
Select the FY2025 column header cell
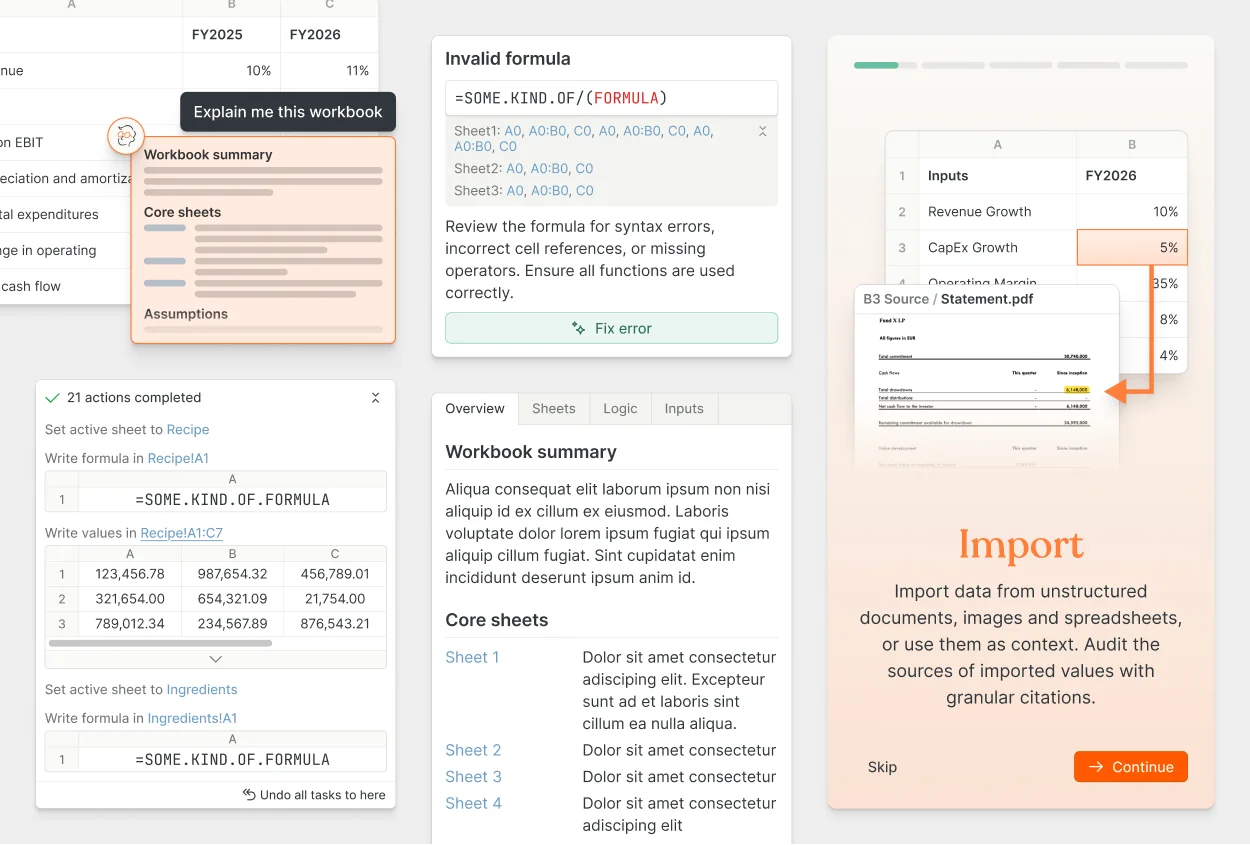click(x=232, y=34)
